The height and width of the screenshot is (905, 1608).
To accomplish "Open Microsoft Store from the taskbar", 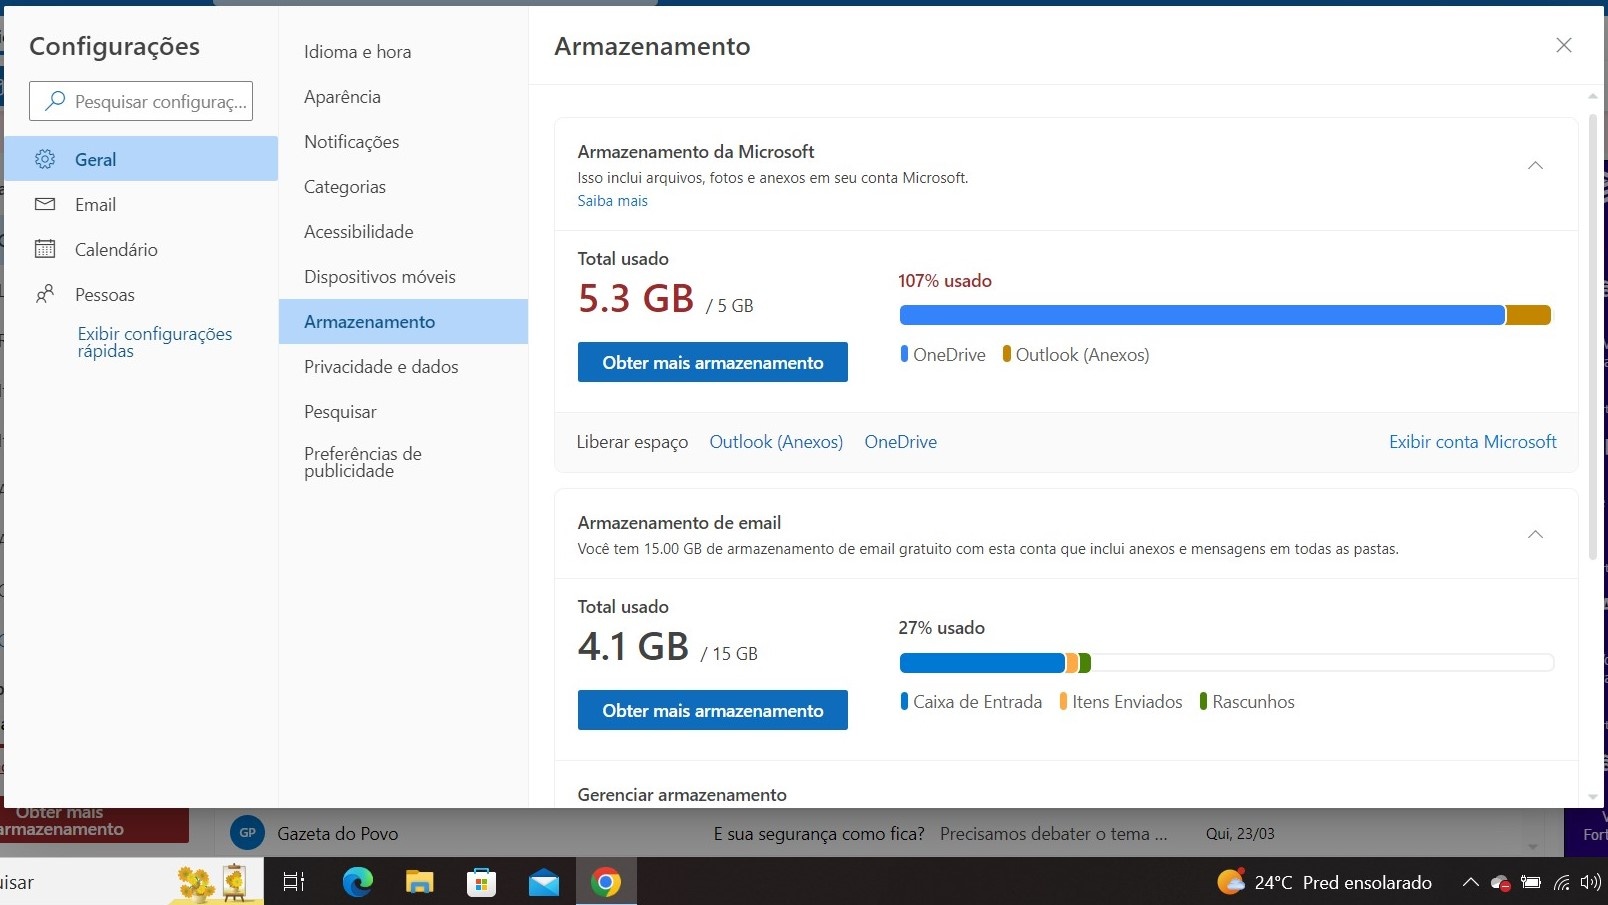I will click(481, 882).
